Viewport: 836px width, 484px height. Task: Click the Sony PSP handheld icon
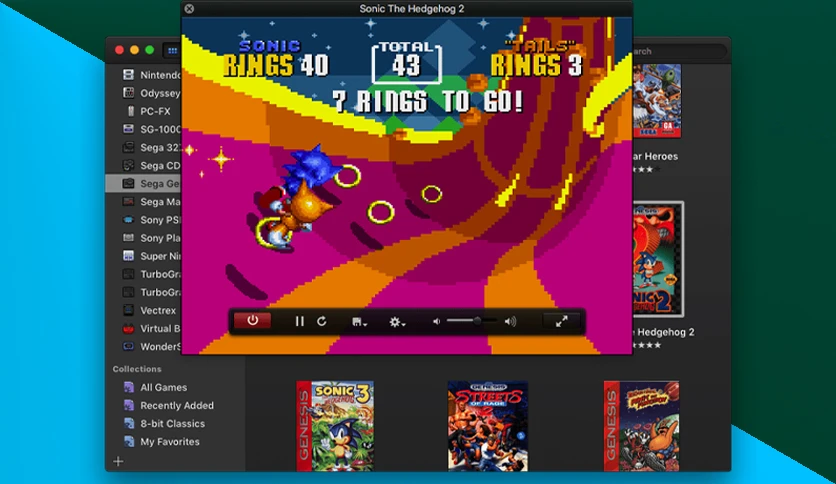click(x=128, y=220)
